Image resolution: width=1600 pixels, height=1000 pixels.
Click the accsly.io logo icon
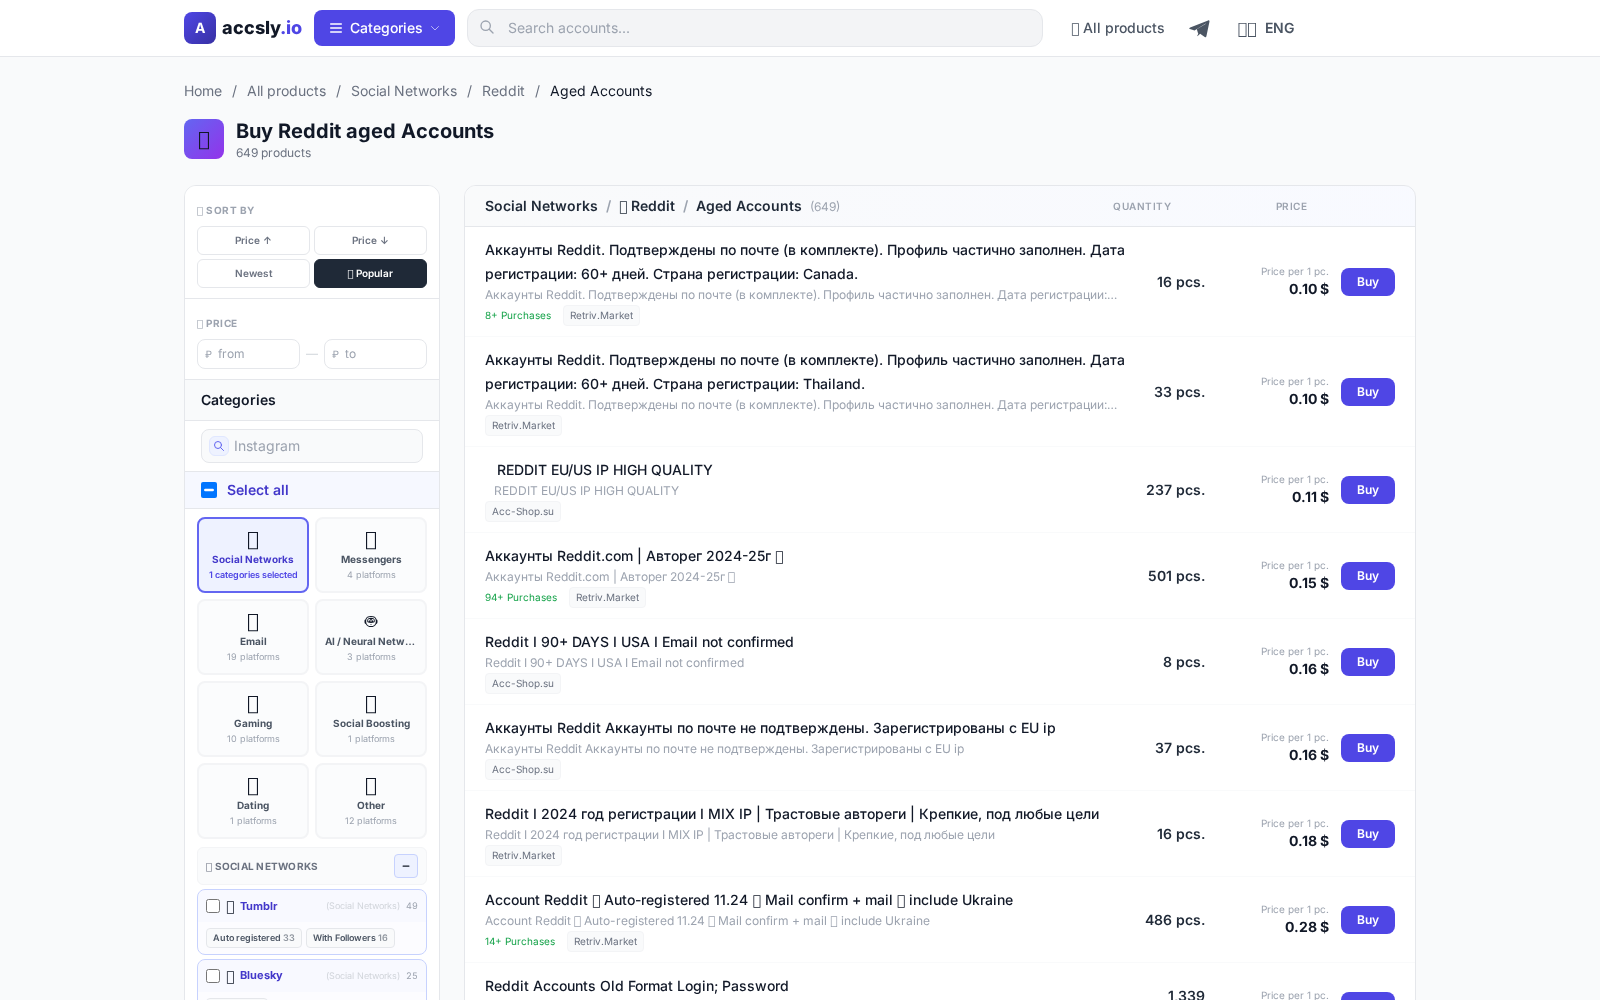pyautogui.click(x=200, y=28)
